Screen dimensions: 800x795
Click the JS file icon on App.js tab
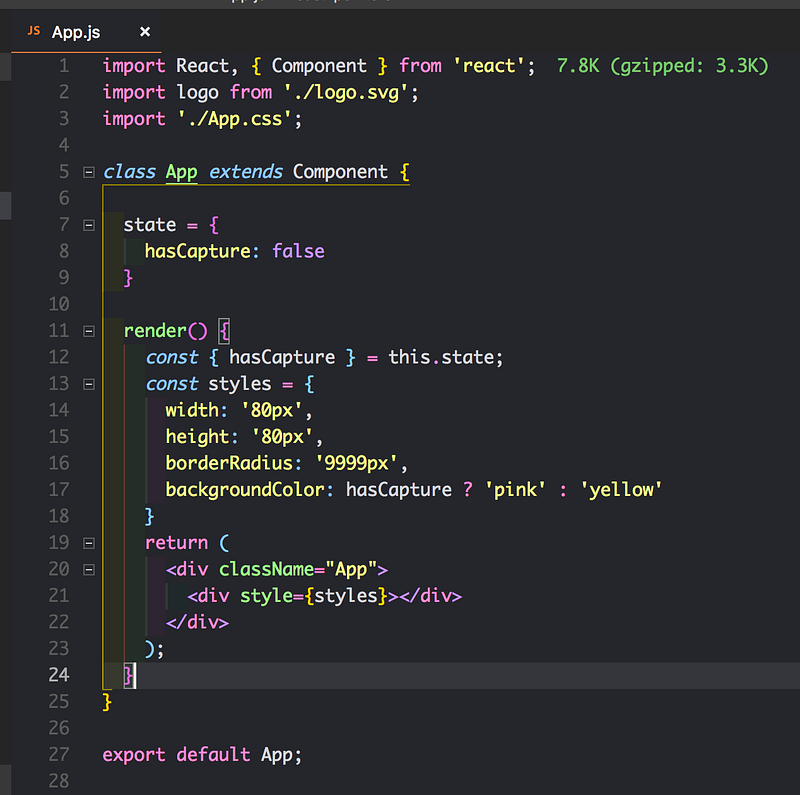pos(34,31)
